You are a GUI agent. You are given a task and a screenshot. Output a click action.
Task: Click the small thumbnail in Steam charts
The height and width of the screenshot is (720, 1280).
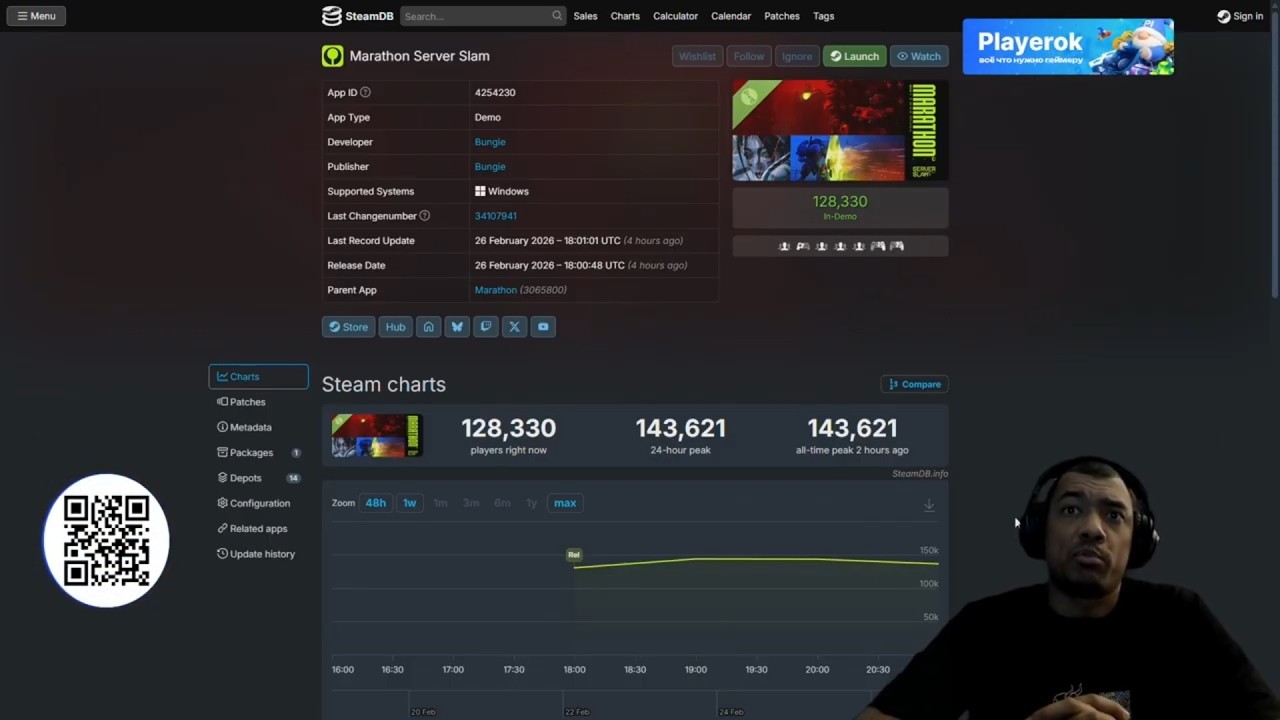click(377, 436)
